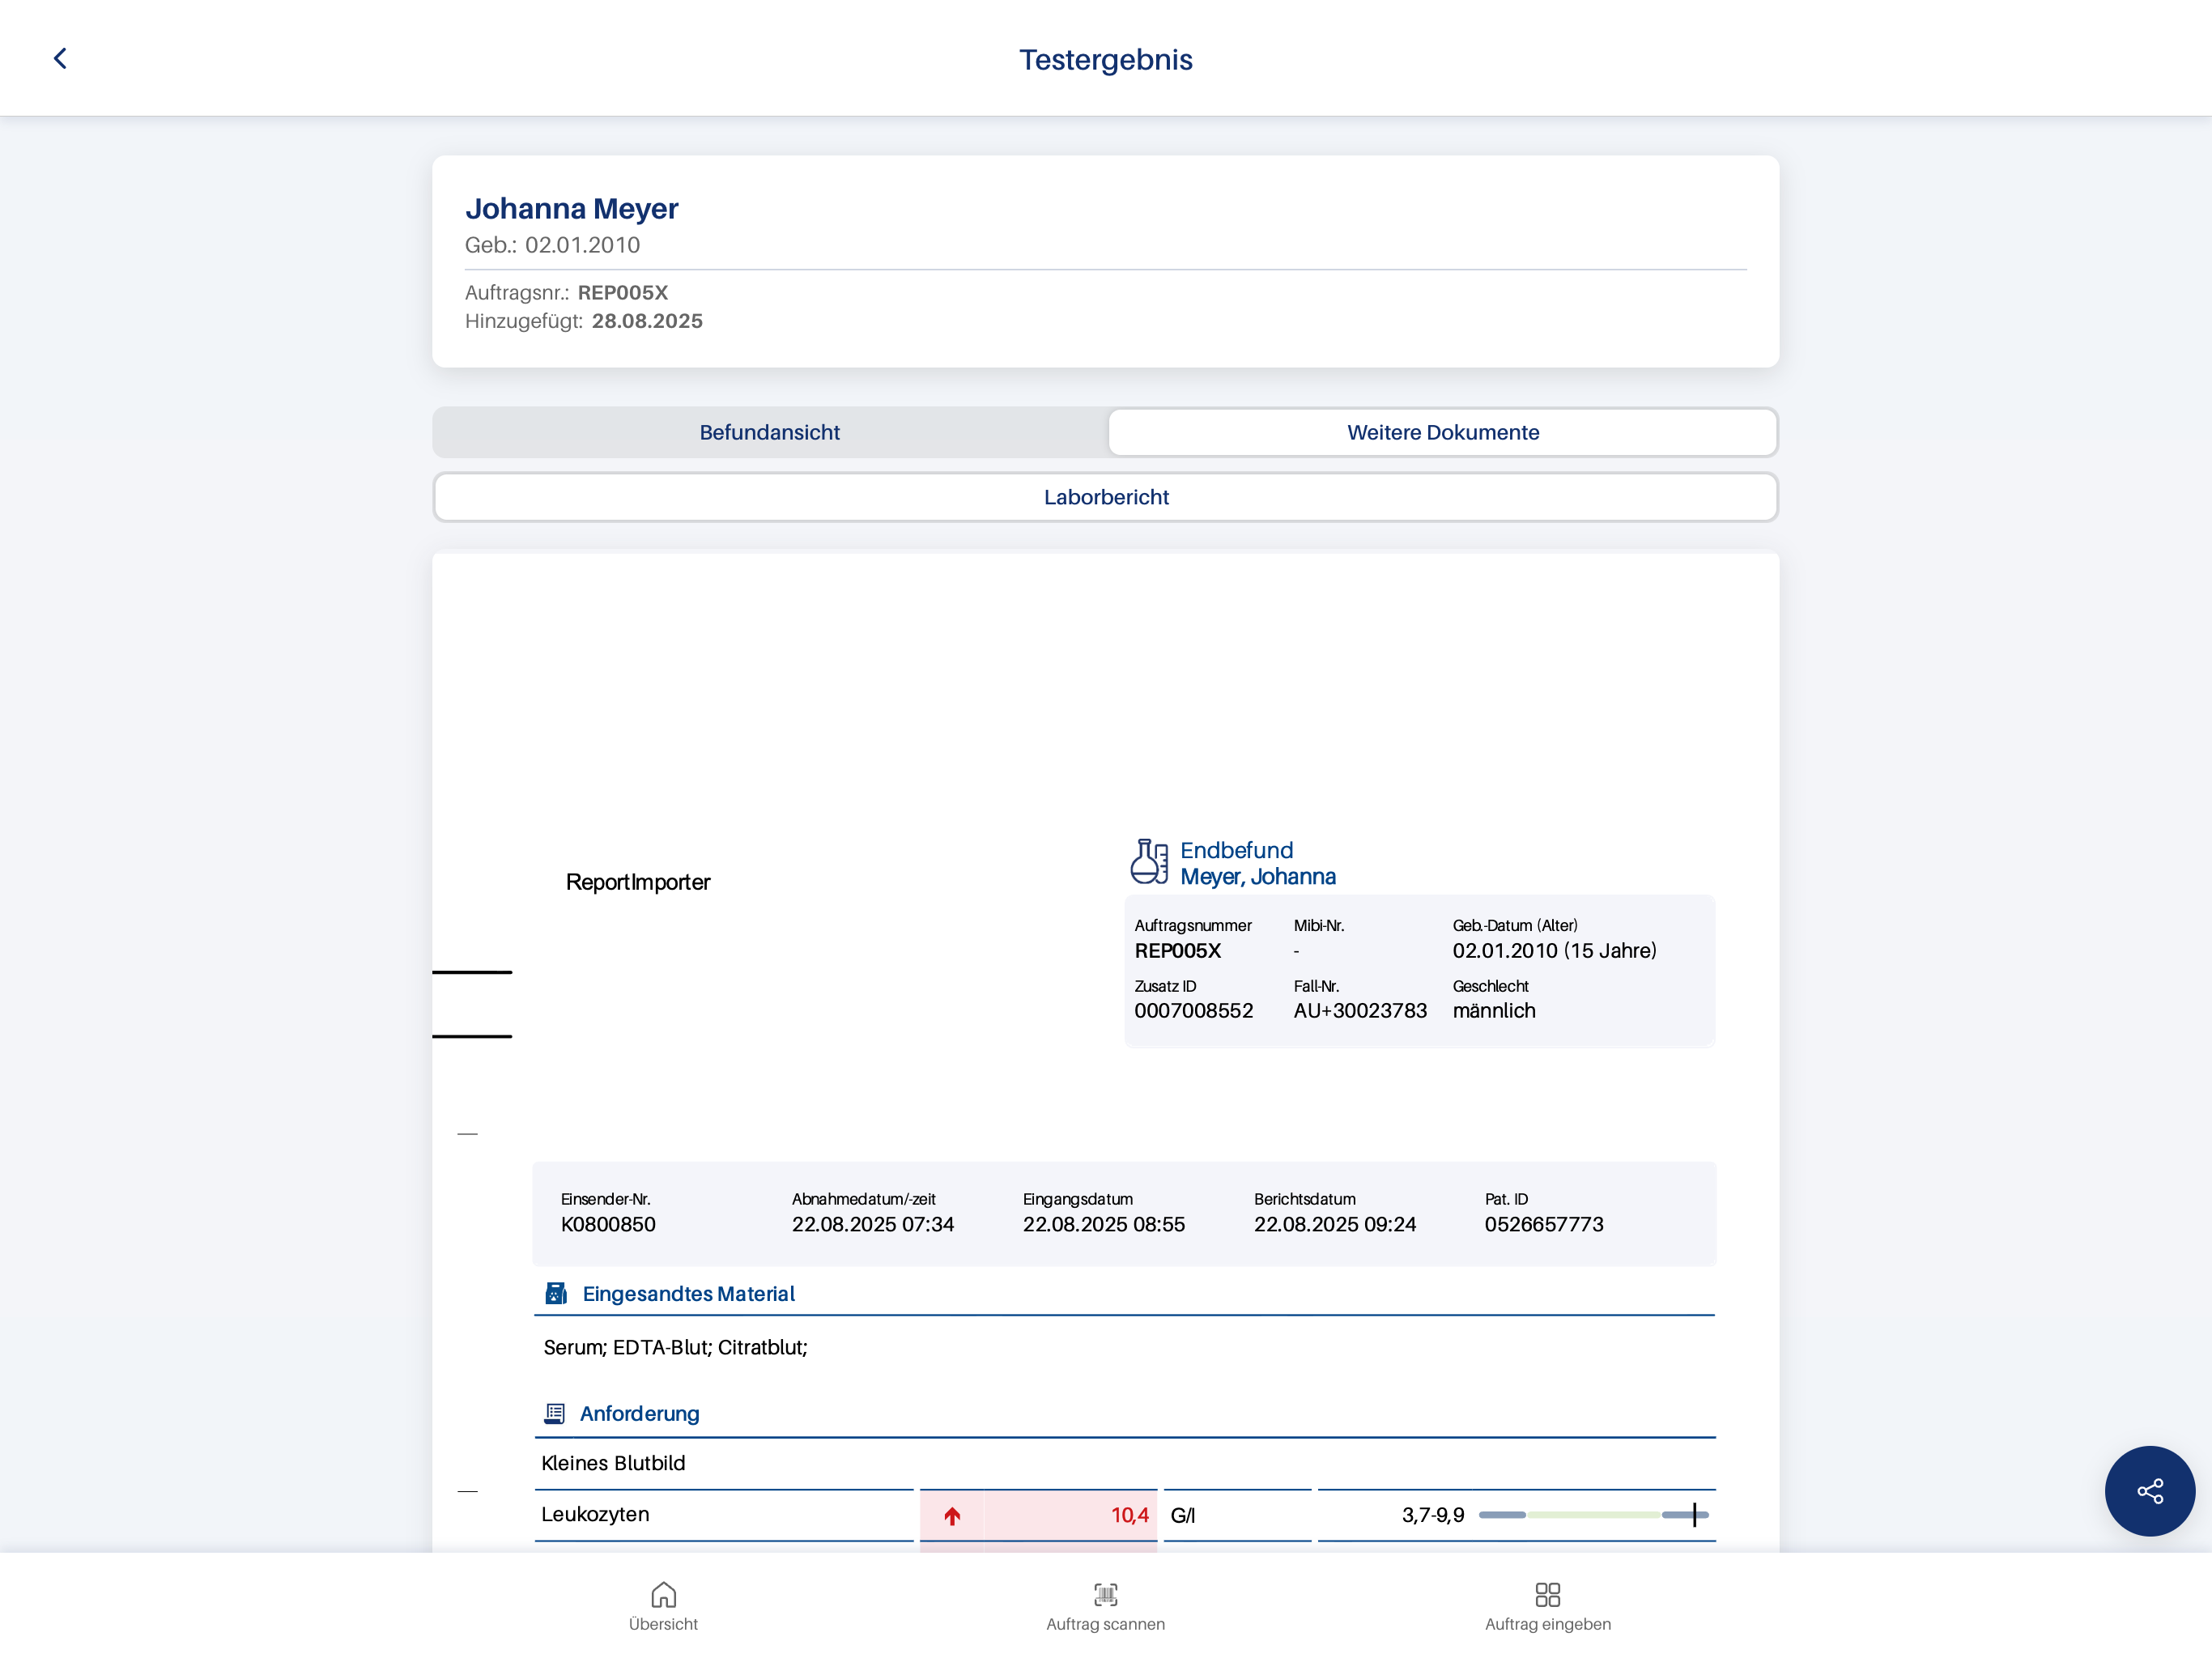Open Übersicht via the home icon
The image size is (2212, 1658).
pyautogui.click(x=663, y=1595)
